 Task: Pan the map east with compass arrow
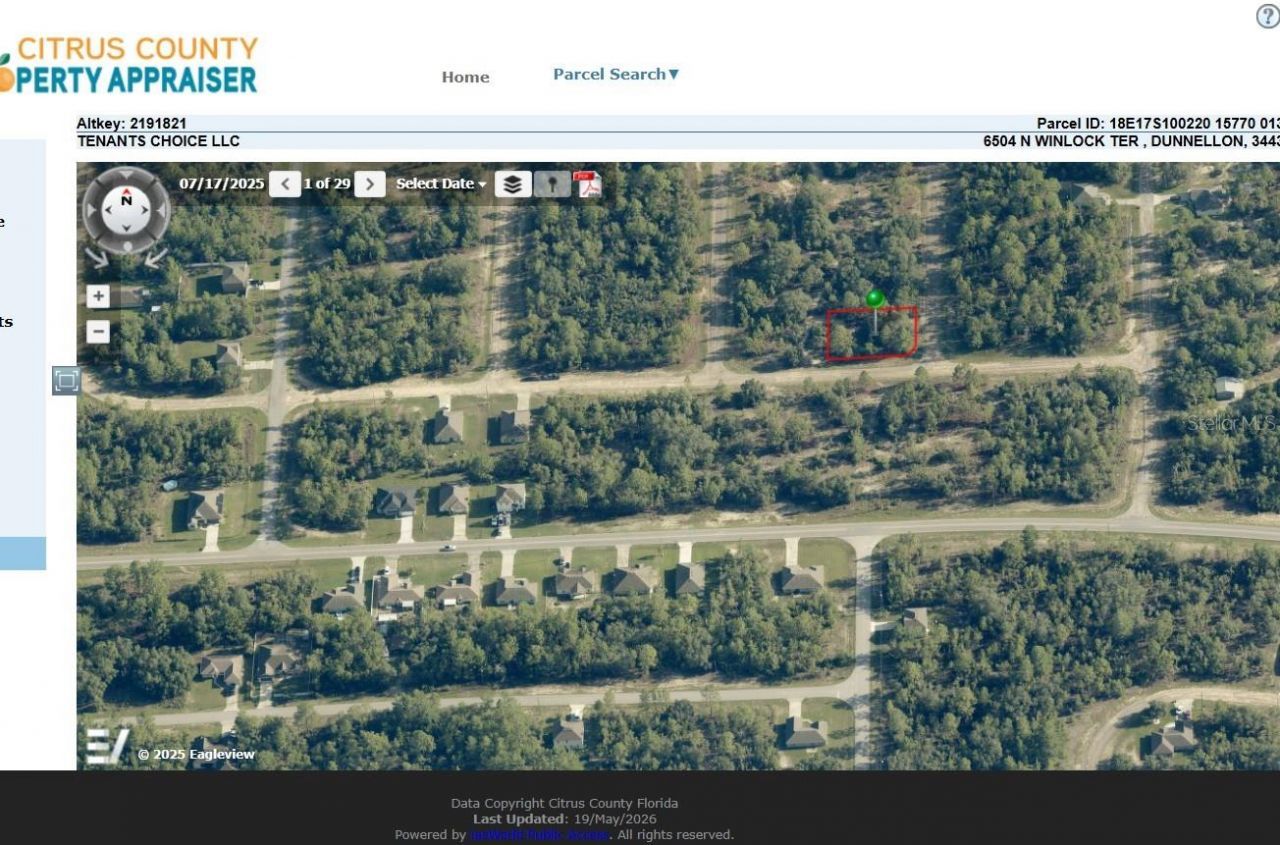tap(145, 212)
